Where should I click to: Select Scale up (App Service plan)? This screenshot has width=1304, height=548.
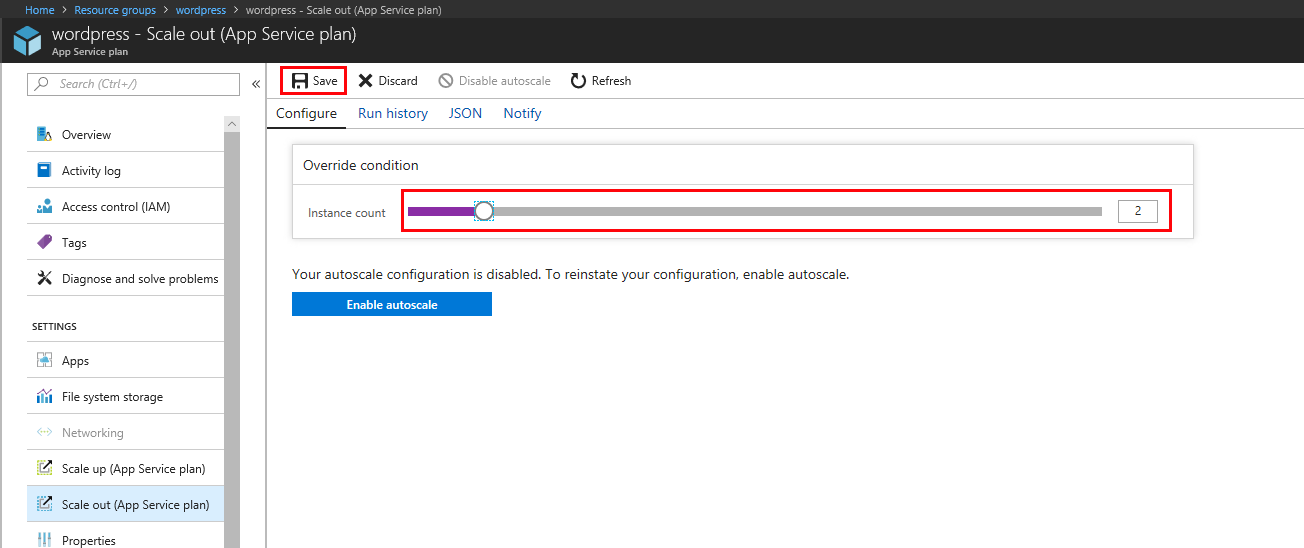(126, 468)
